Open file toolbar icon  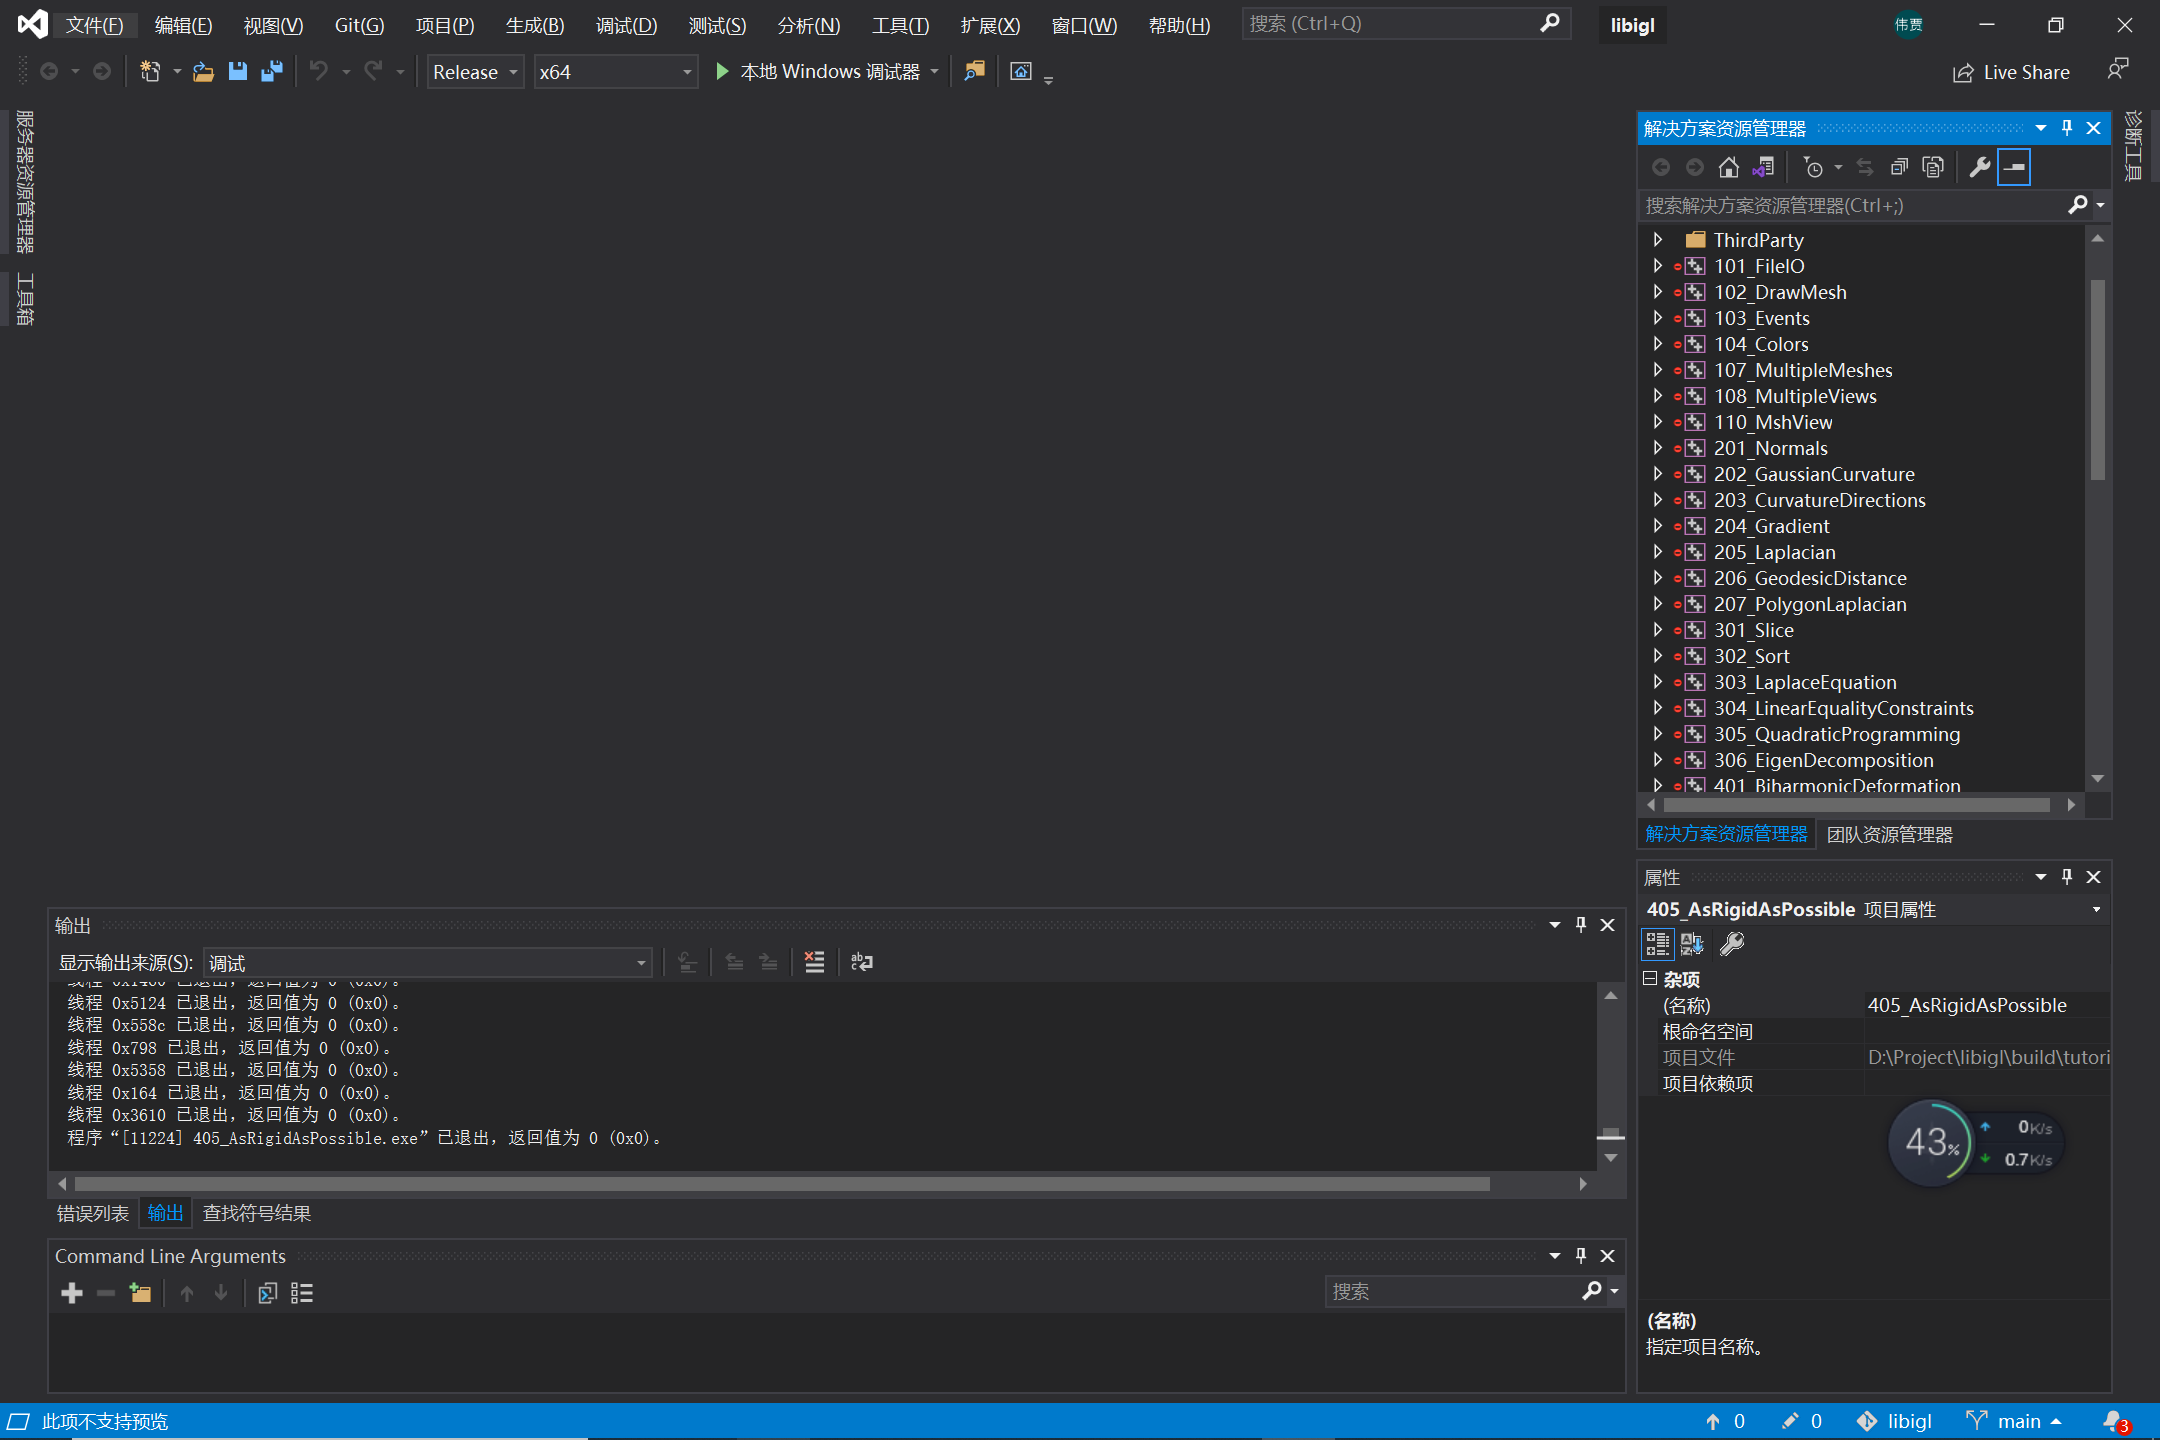pyautogui.click(x=203, y=71)
